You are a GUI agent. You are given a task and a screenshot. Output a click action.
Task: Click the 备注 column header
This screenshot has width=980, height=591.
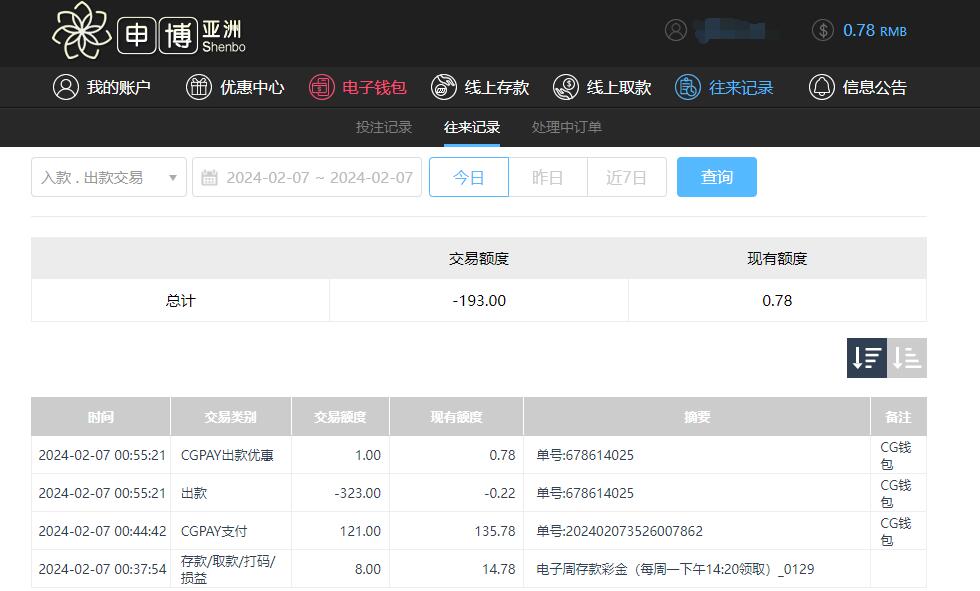[899, 417]
